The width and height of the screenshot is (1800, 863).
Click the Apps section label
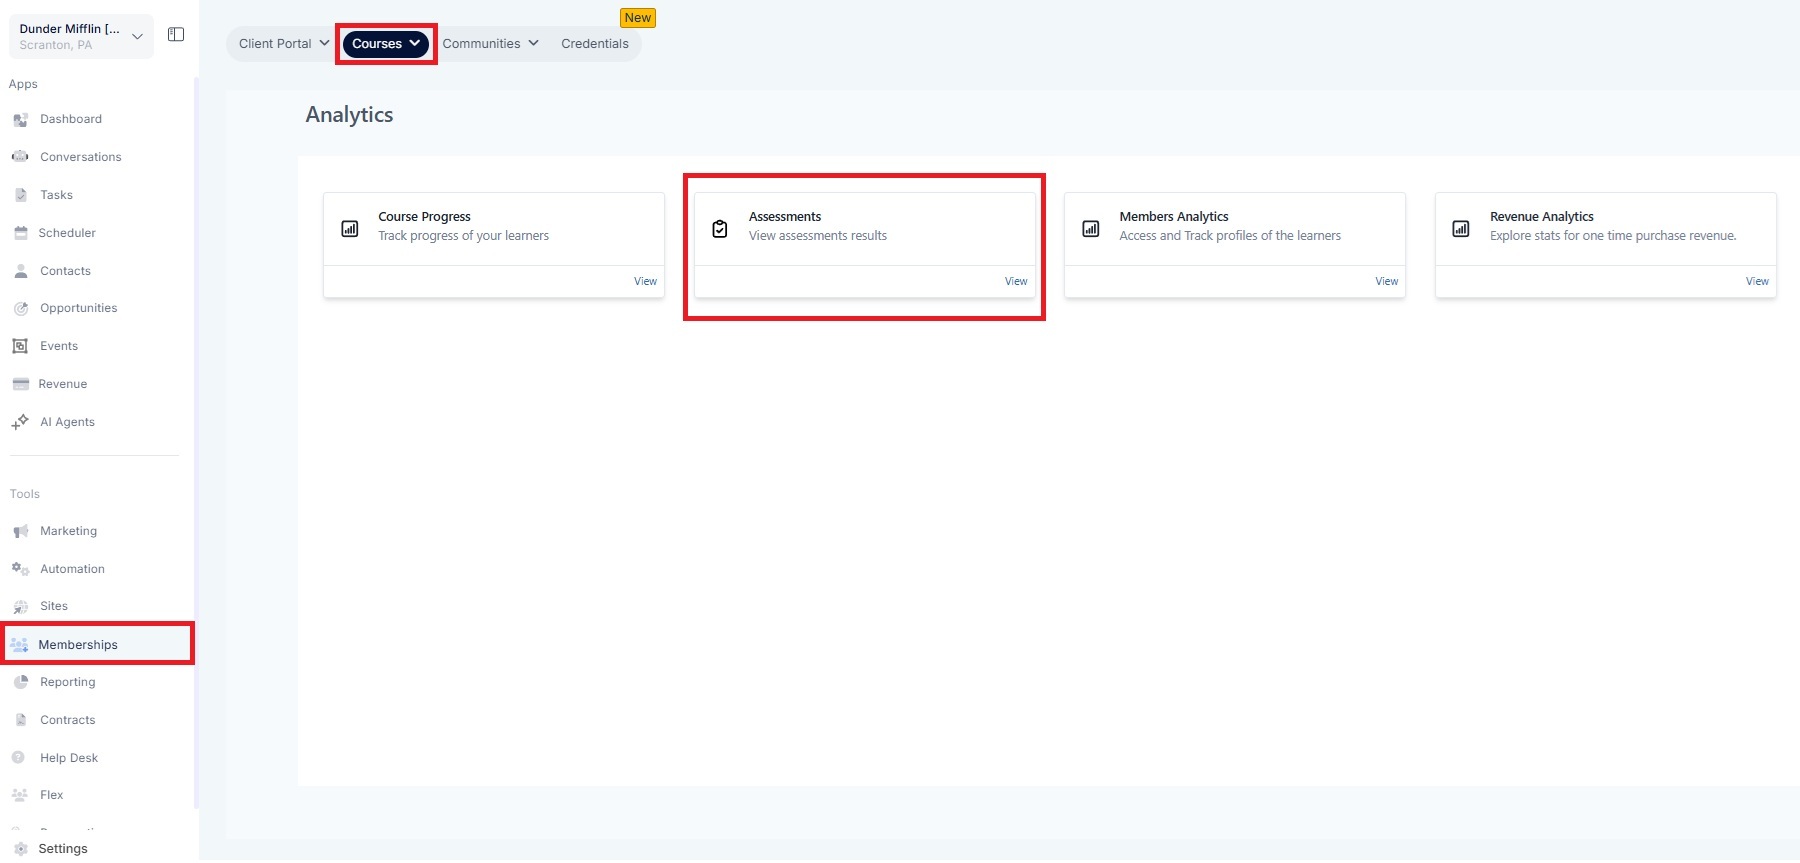(x=23, y=84)
